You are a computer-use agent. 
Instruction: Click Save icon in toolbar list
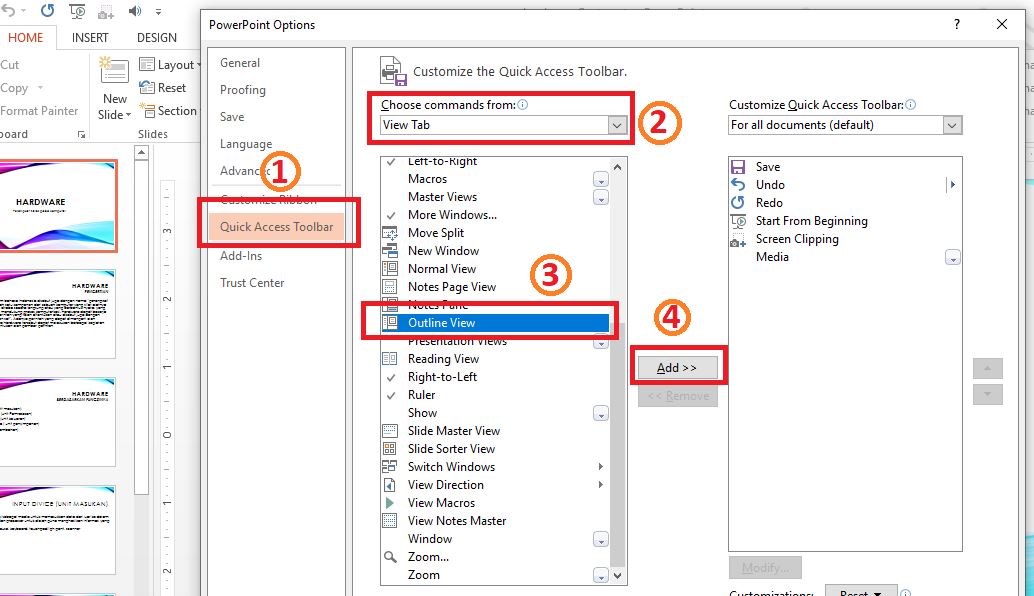738,167
